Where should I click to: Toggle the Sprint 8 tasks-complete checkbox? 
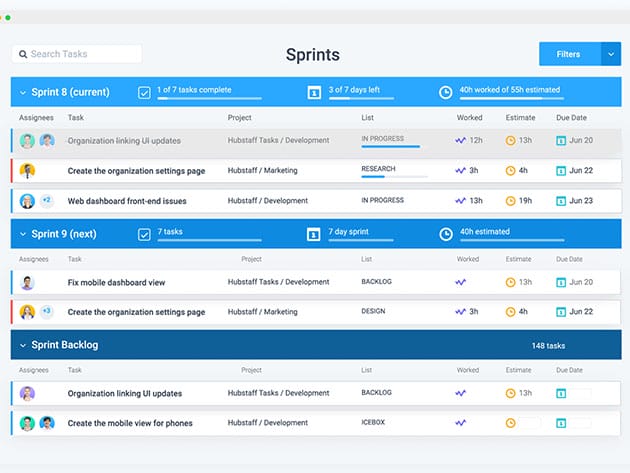144,92
